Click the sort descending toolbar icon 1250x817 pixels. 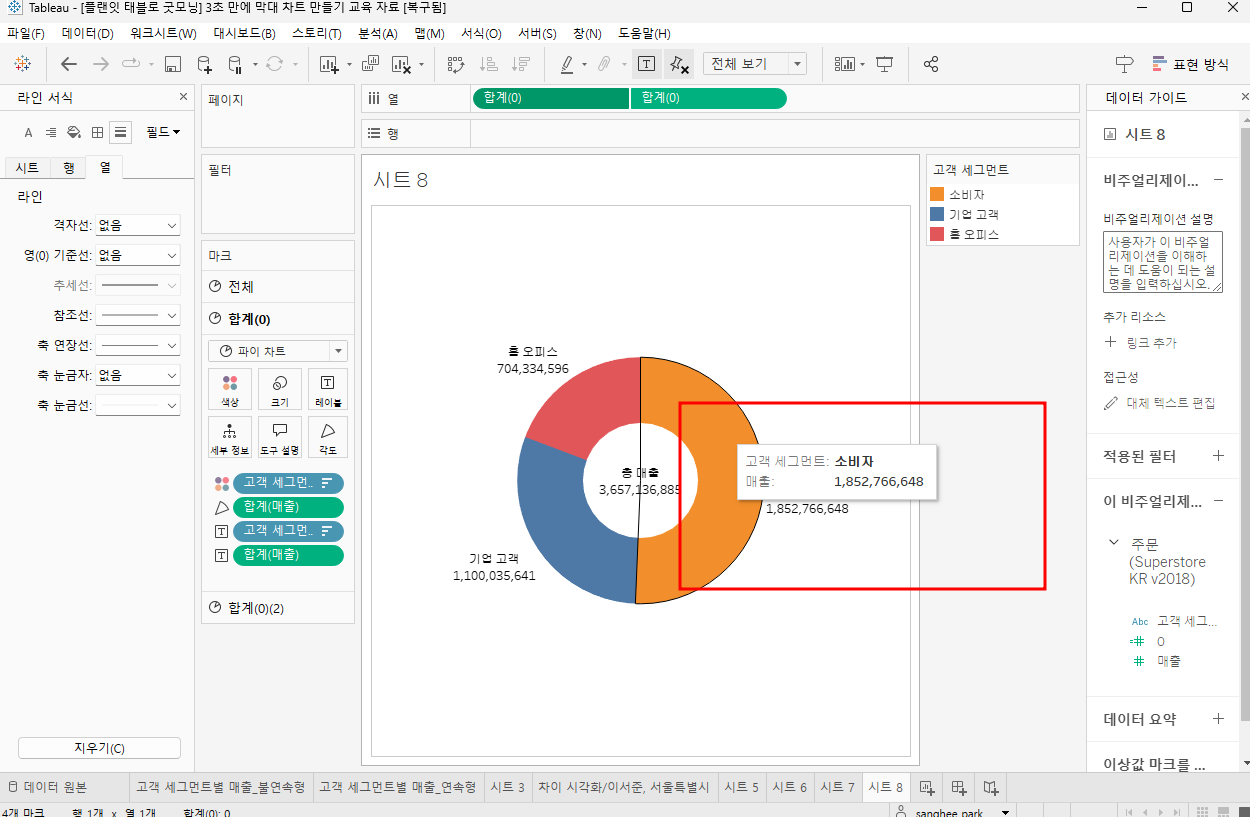coord(520,65)
